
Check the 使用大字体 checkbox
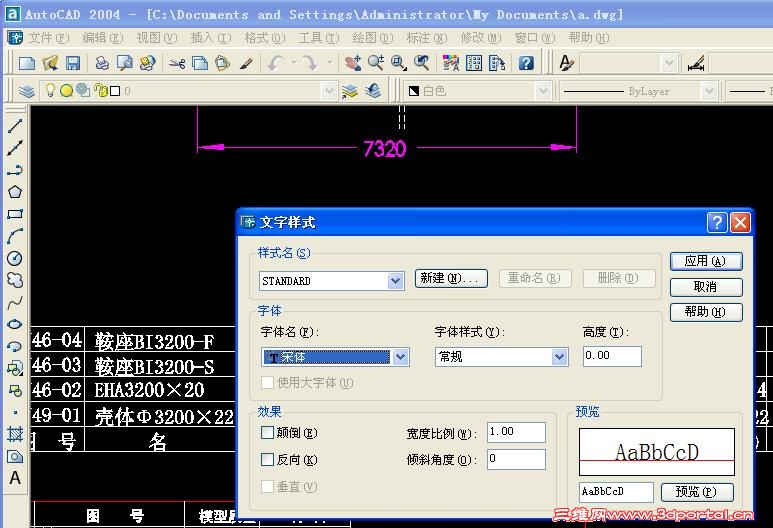pyautogui.click(x=267, y=383)
